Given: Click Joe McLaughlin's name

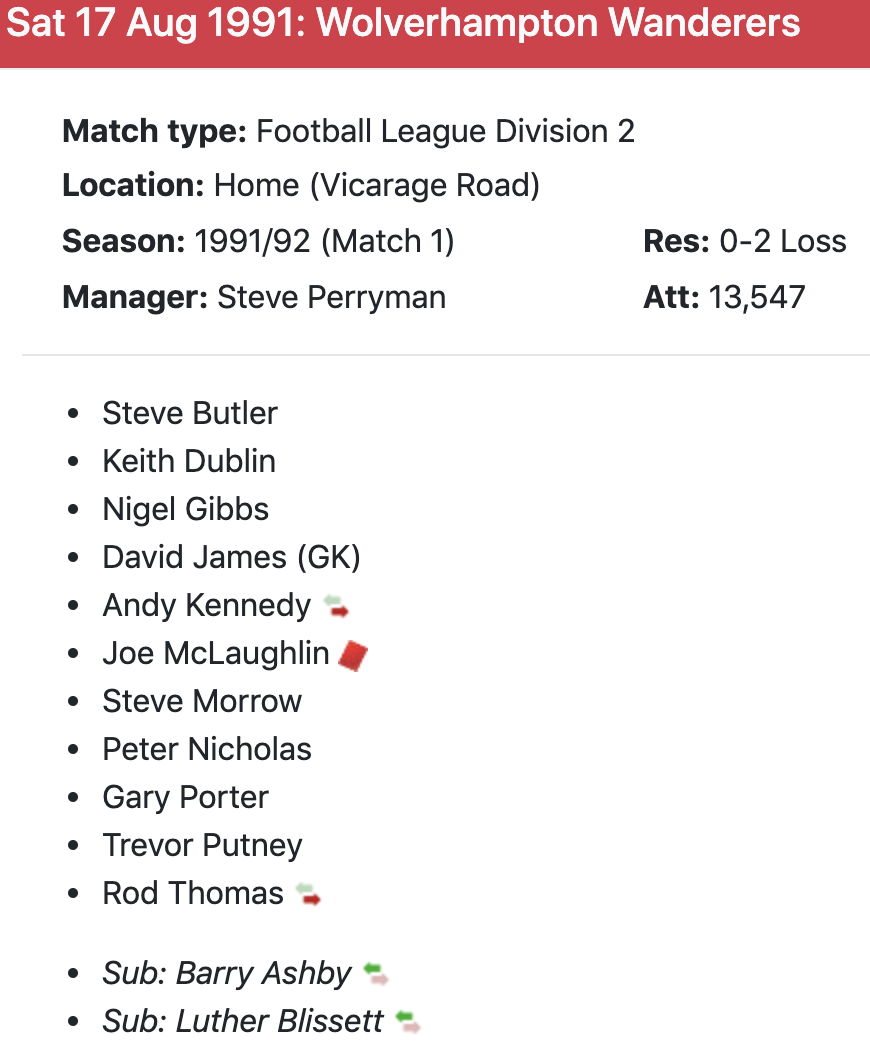Looking at the screenshot, I should click(216, 653).
